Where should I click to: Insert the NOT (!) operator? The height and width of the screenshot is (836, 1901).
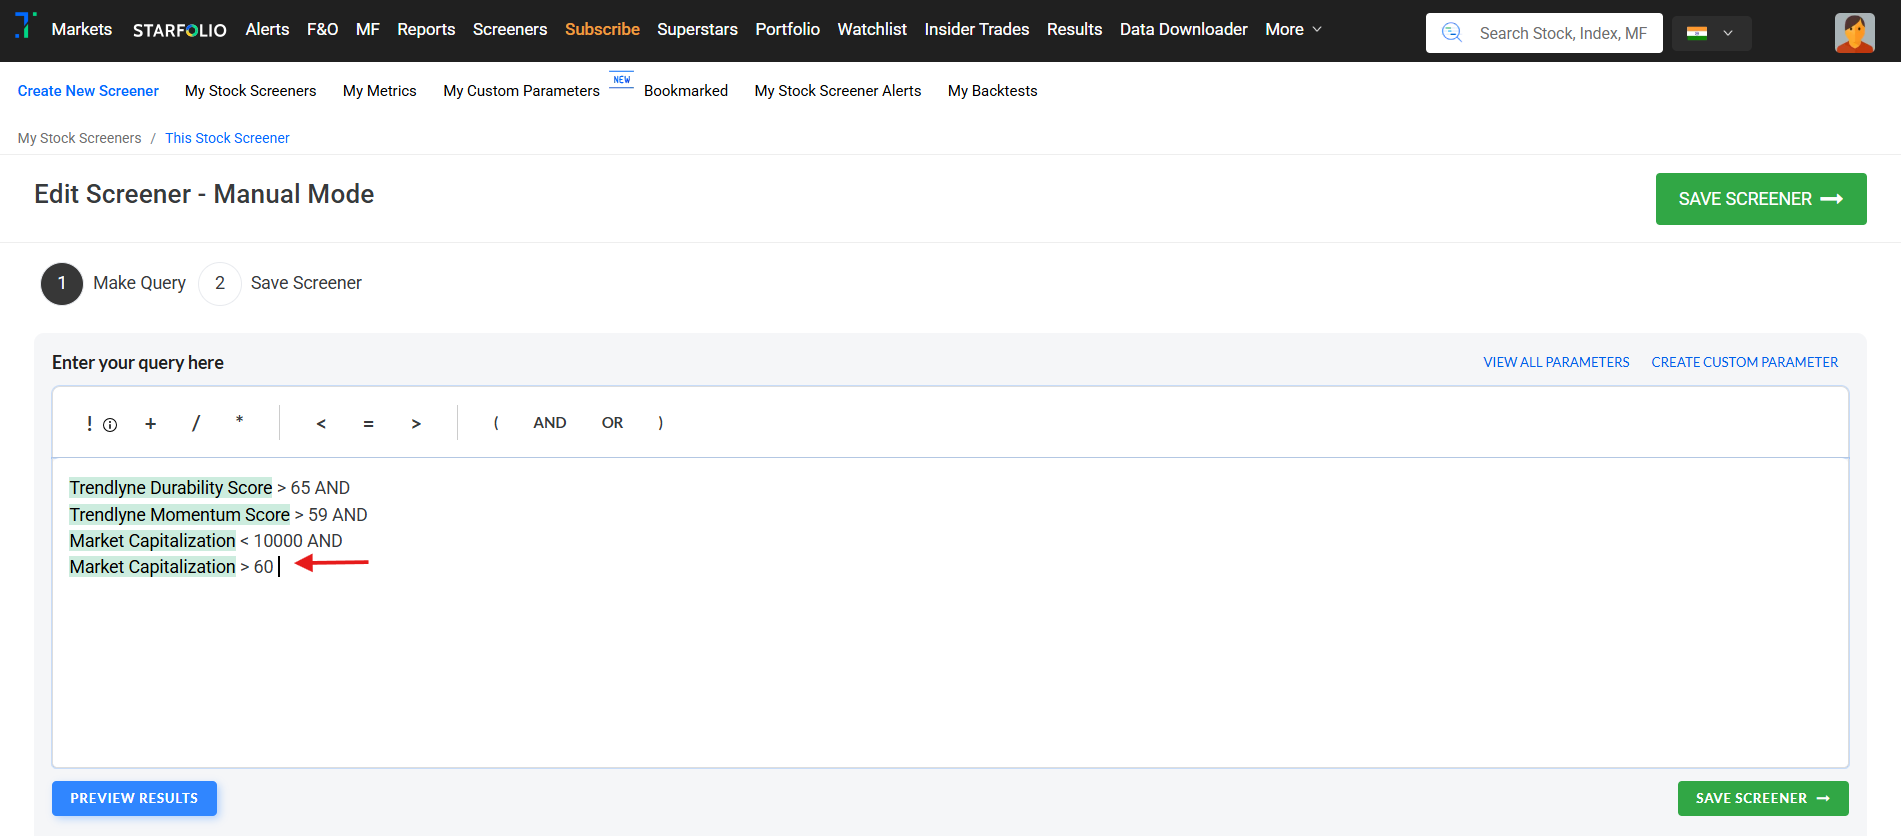pyautogui.click(x=89, y=423)
